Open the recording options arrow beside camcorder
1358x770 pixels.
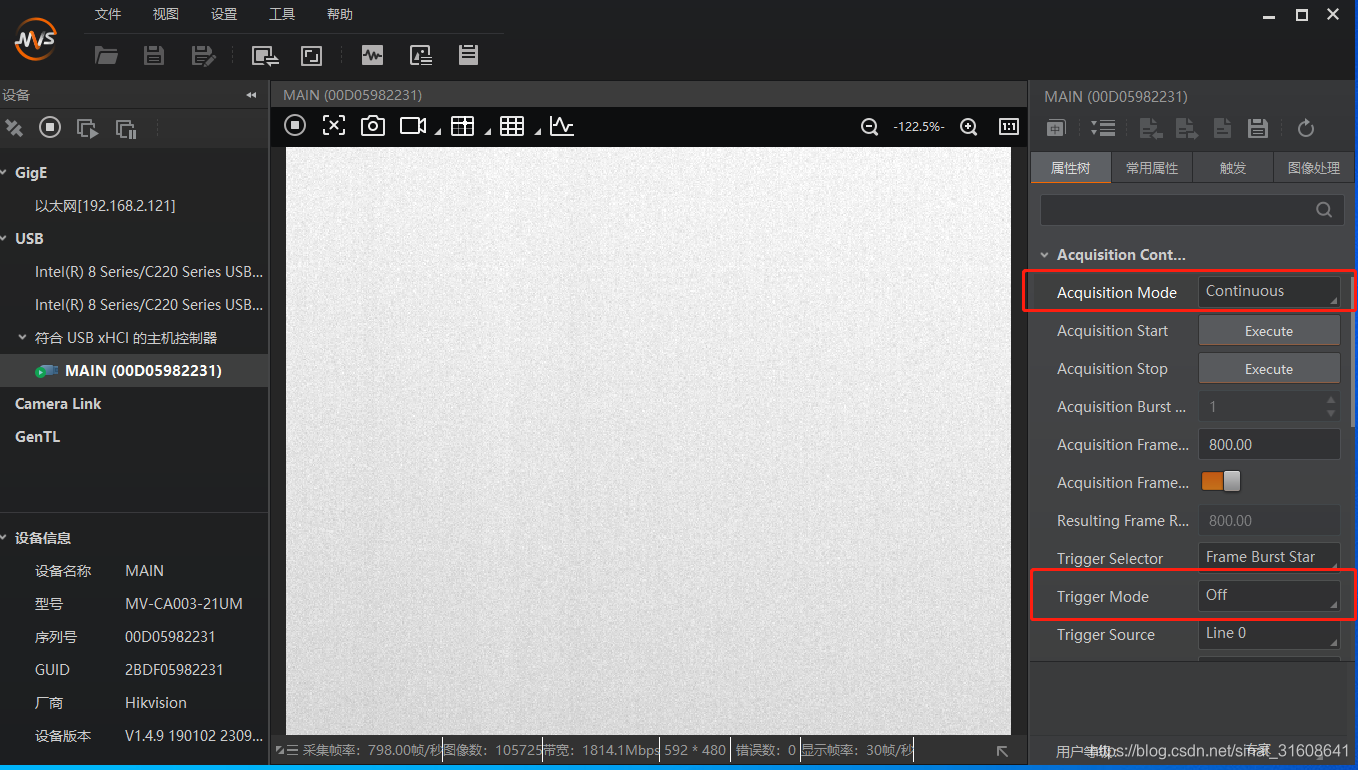coord(437,132)
